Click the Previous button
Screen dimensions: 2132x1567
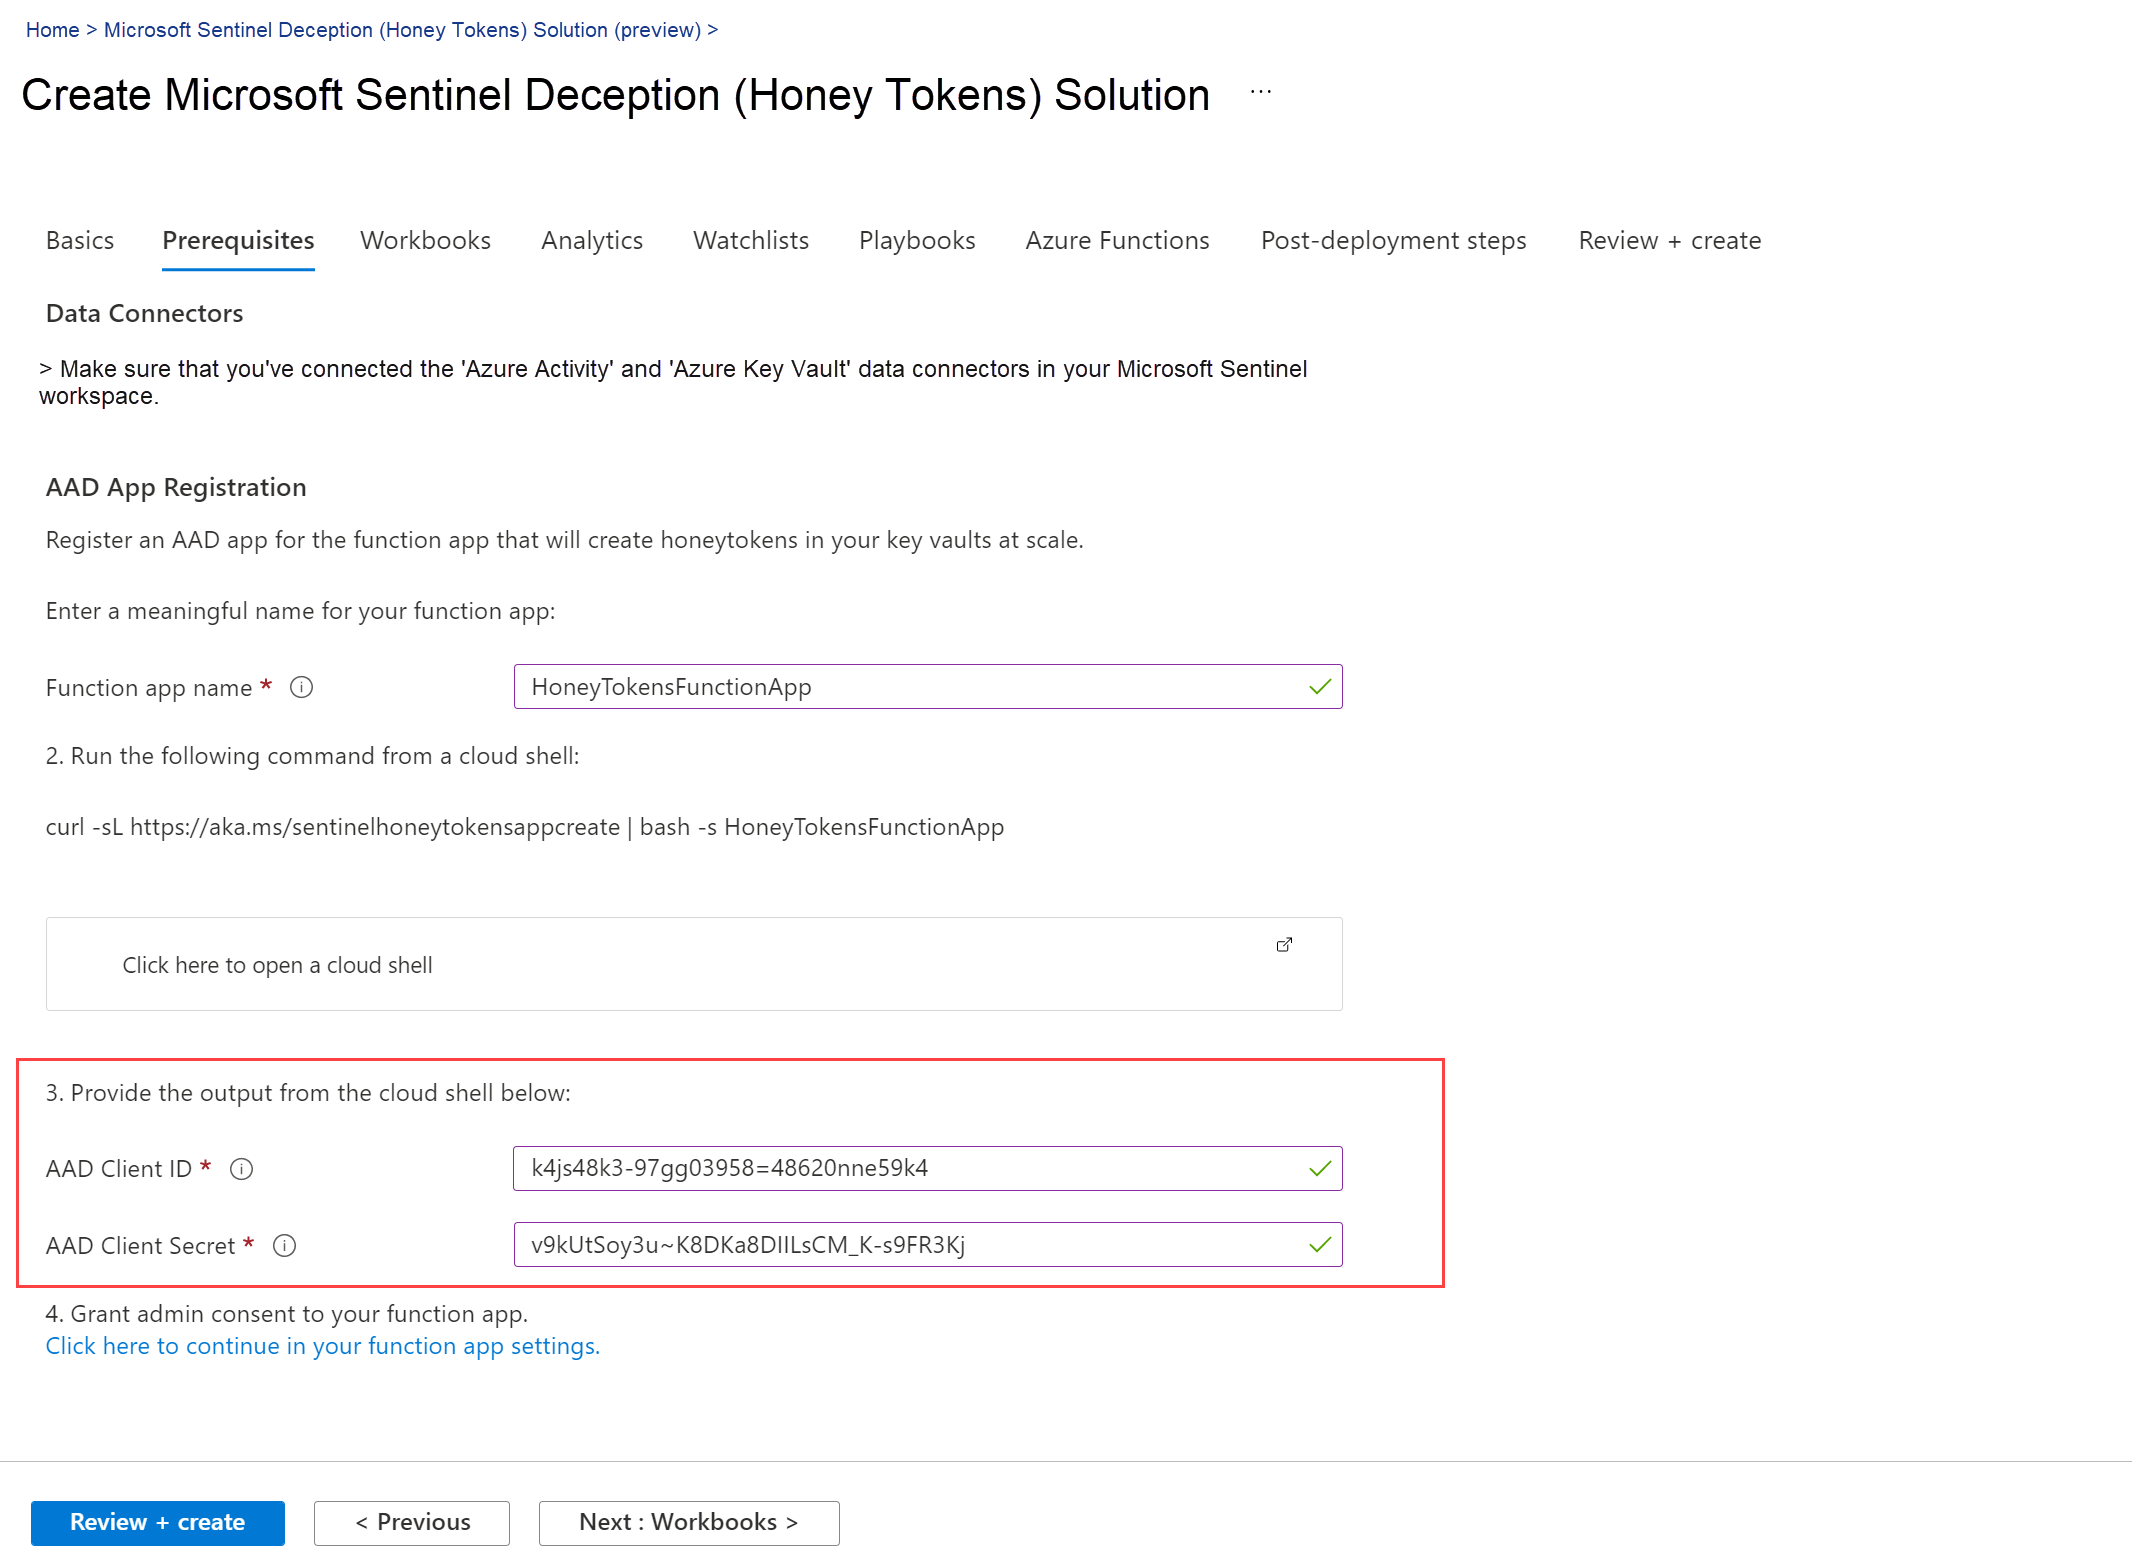(x=411, y=1521)
